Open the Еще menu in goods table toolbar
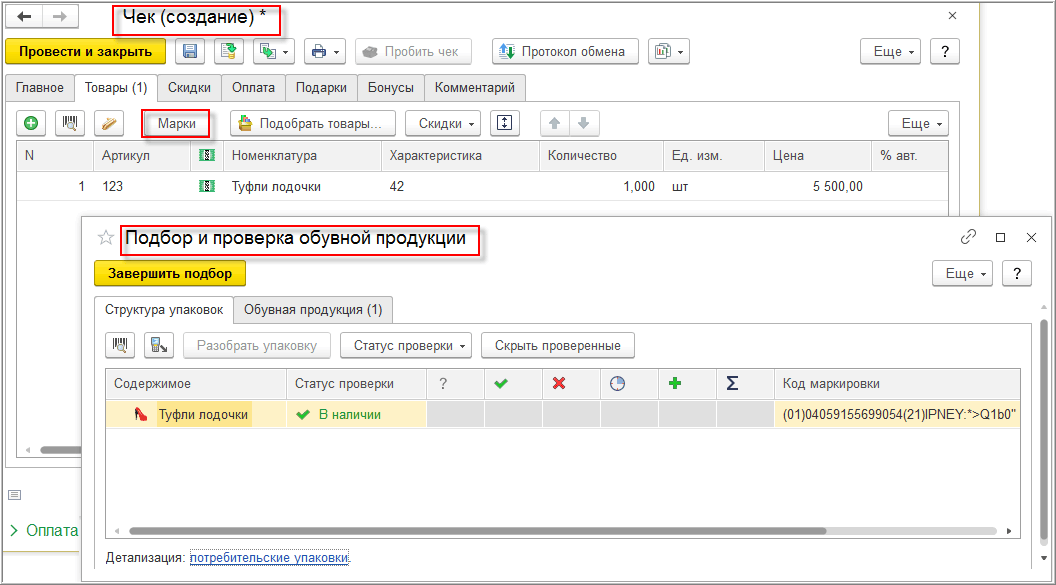Image resolution: width=1056 pixels, height=585 pixels. [919, 123]
